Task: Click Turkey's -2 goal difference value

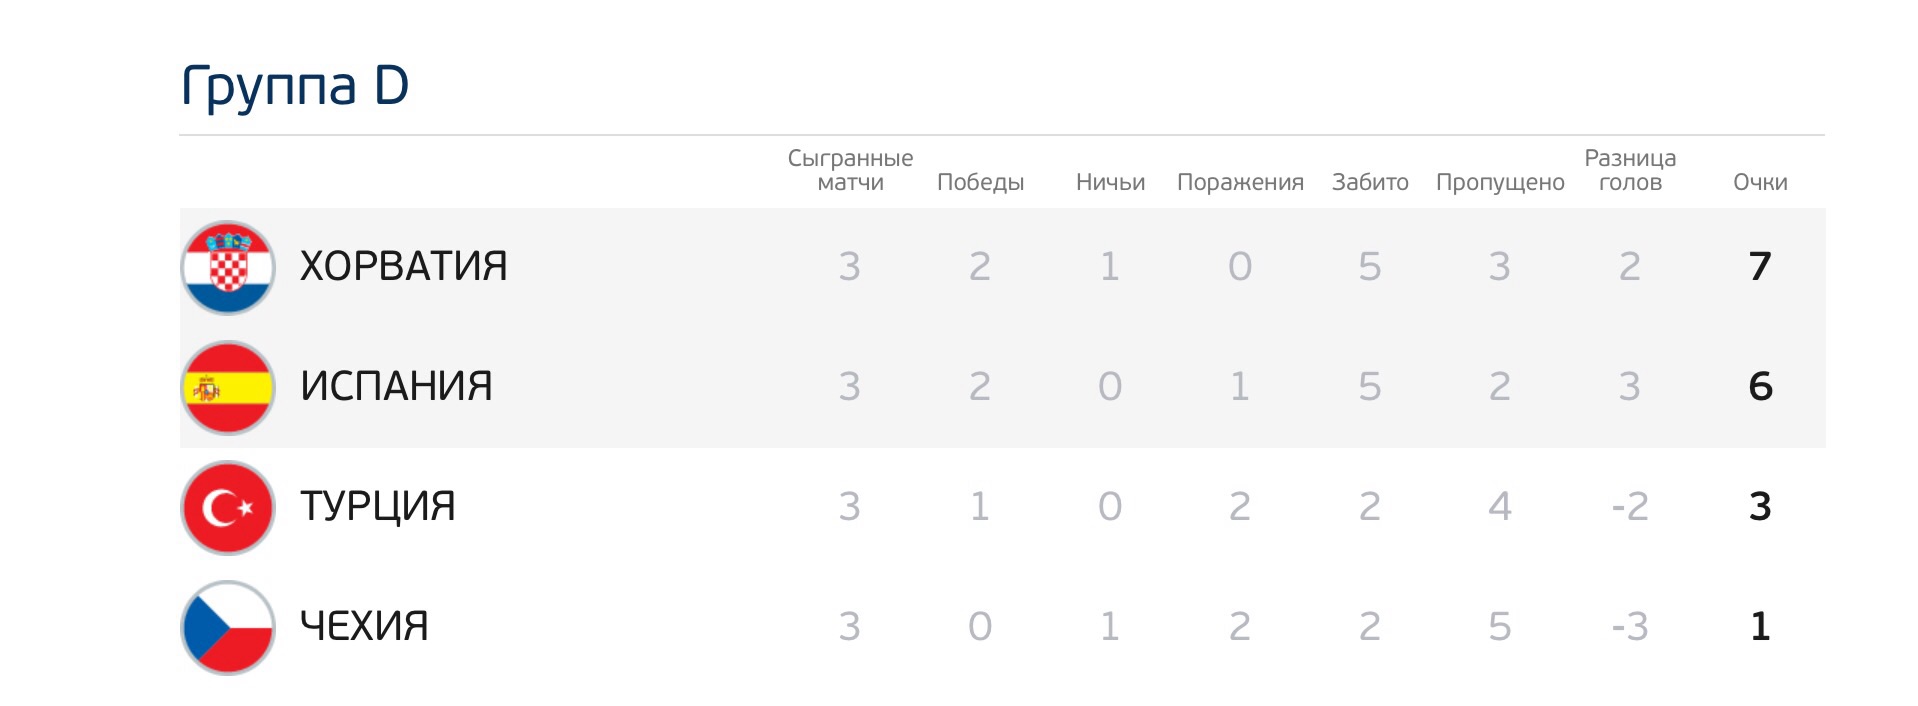Action: click(1630, 507)
